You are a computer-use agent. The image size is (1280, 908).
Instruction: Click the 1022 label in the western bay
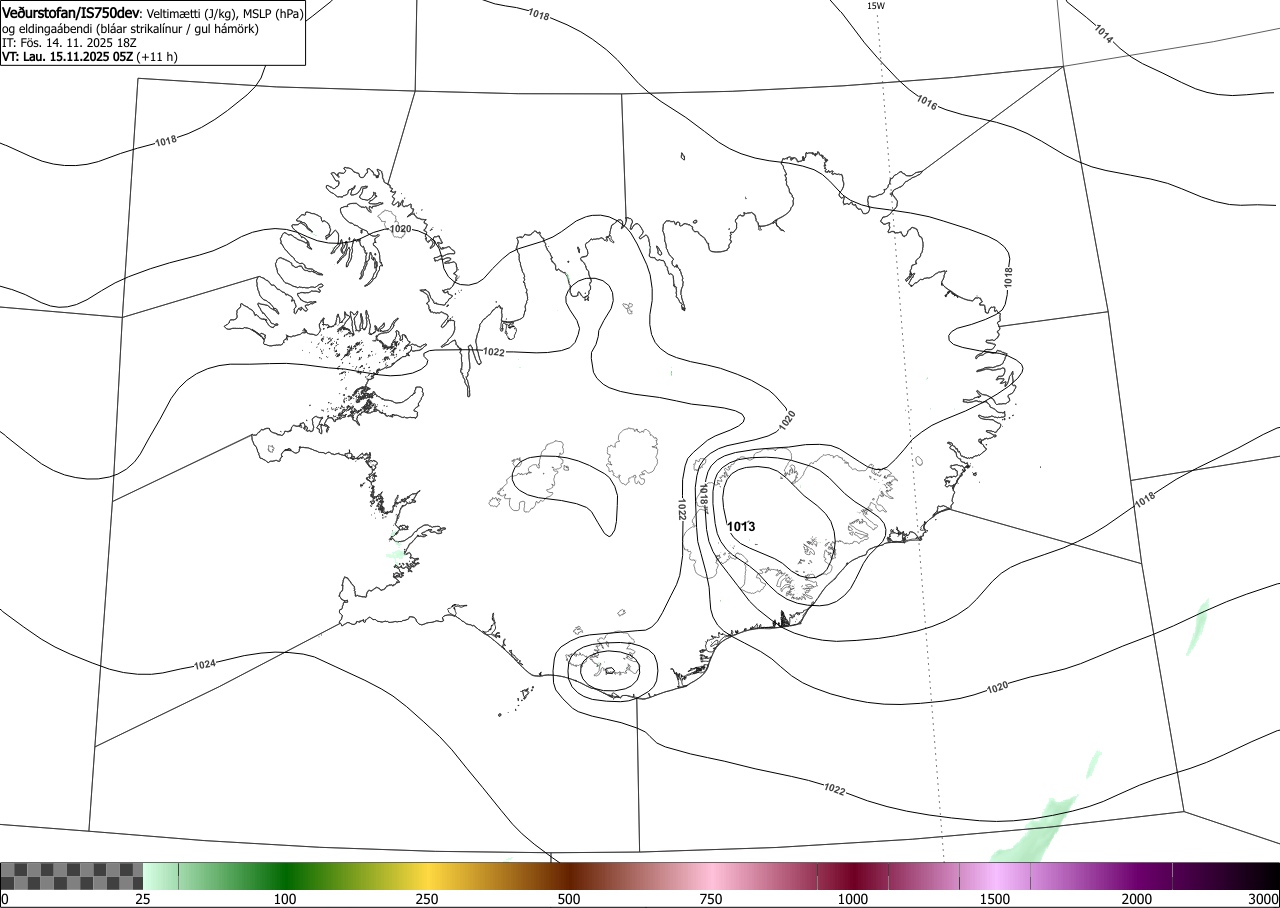point(493,352)
